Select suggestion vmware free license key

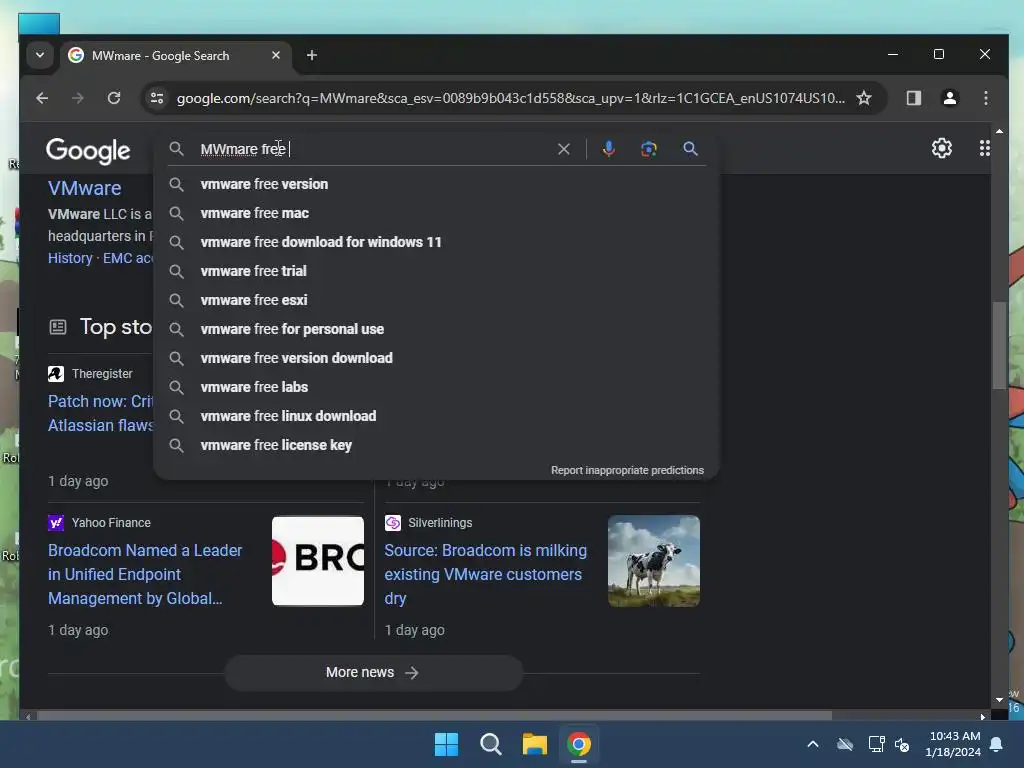click(x=436, y=445)
